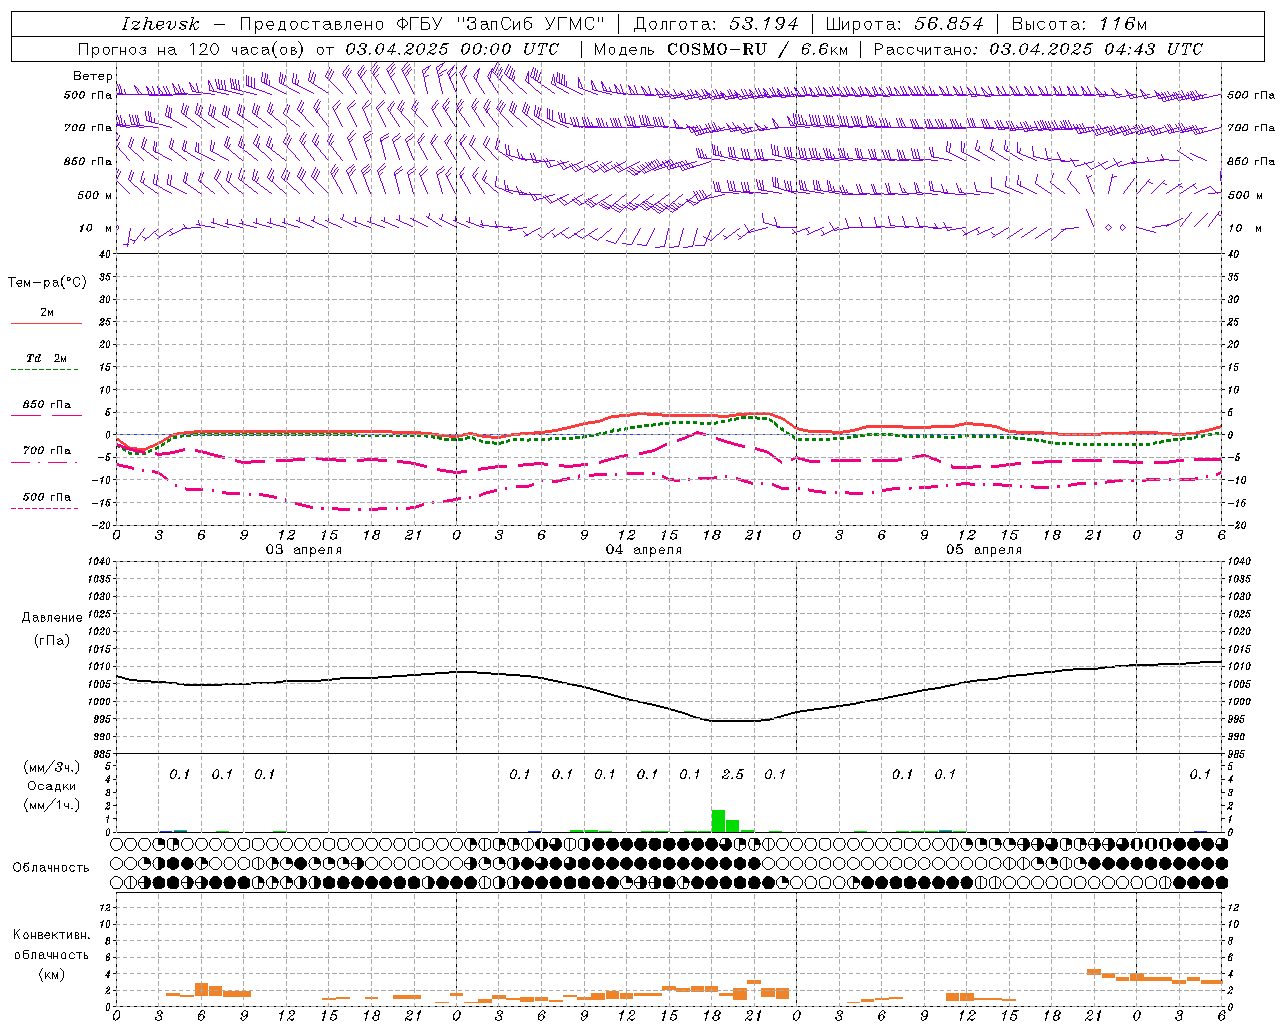This screenshot has height=1024, width=1280.
Task: Click the Конвективн. label of convective cloud chart
Action: pos(51,935)
